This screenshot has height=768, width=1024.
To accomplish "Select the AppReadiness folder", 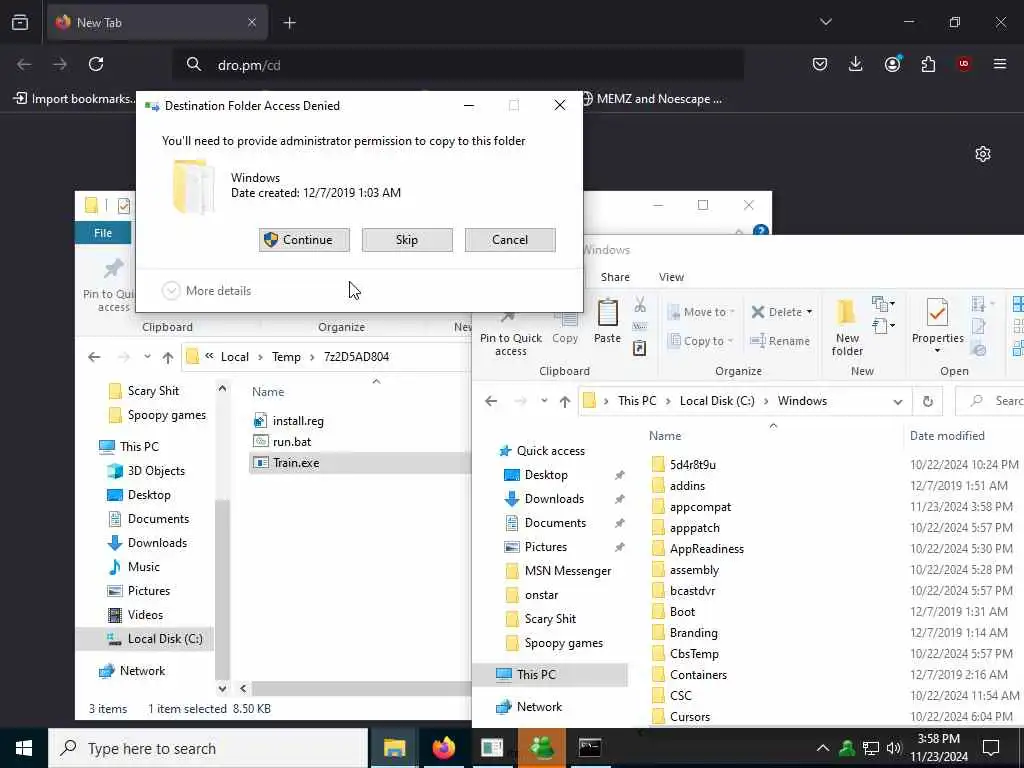I will pos(697,549).
